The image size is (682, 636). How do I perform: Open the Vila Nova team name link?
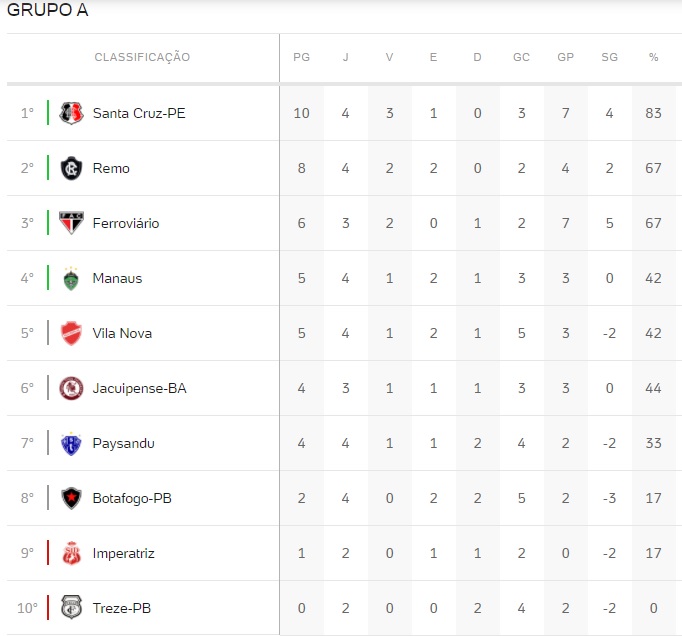tap(122, 333)
